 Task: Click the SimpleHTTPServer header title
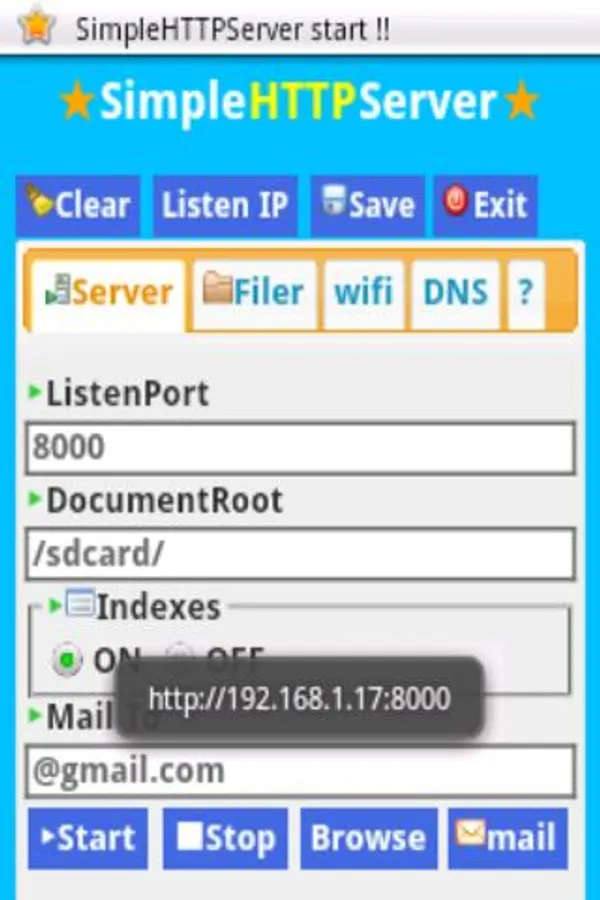[298, 102]
